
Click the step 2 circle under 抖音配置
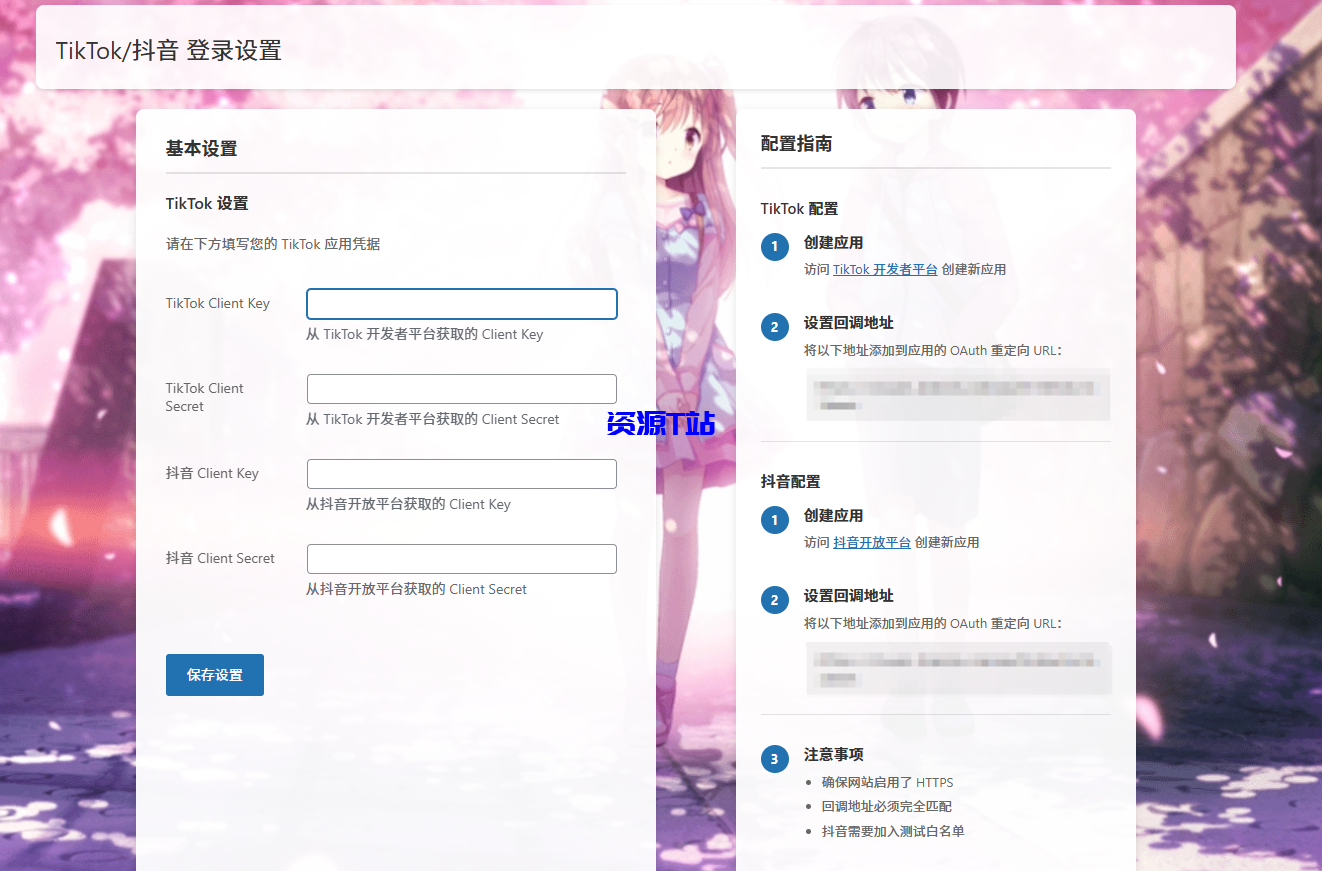pos(775,600)
